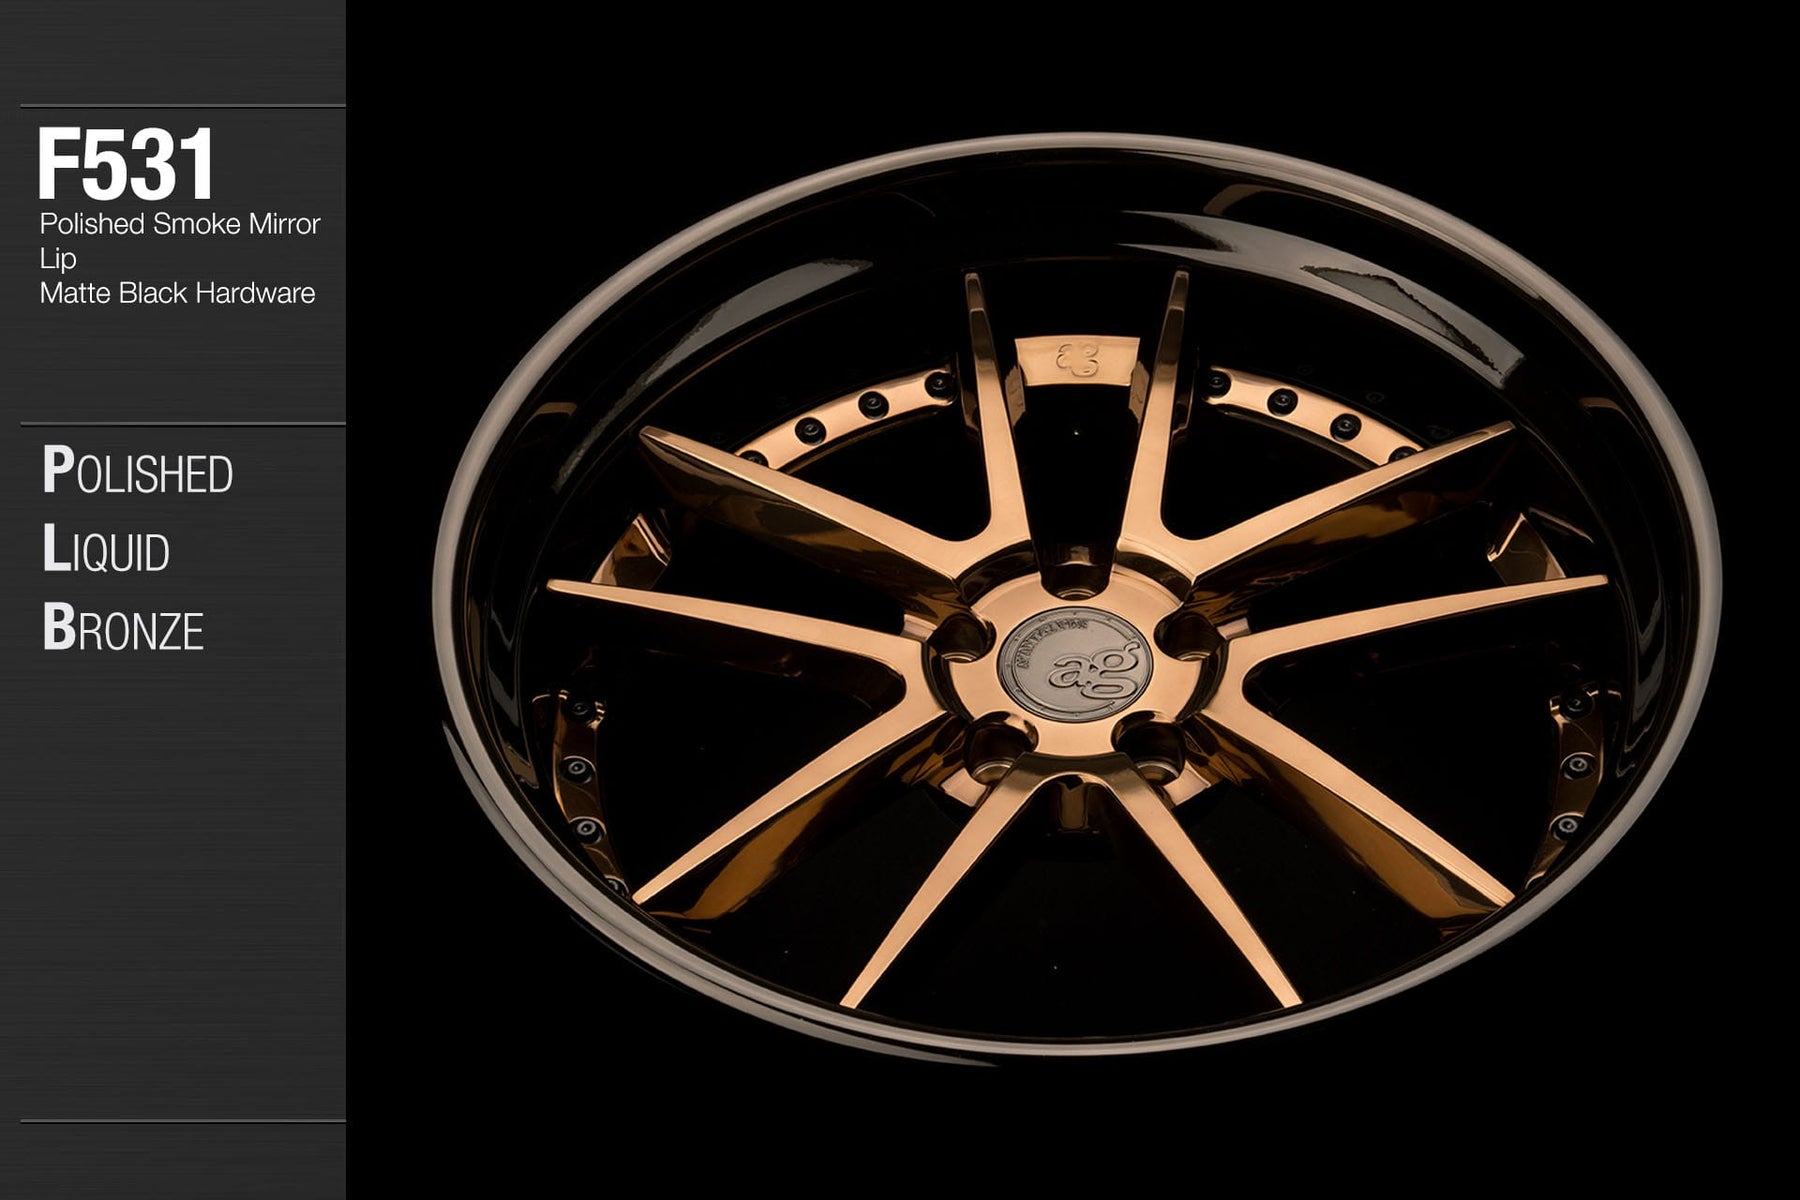Click the top lug hole above the center cap
Screen dimensions: 1800x1200
coord(1074,582)
